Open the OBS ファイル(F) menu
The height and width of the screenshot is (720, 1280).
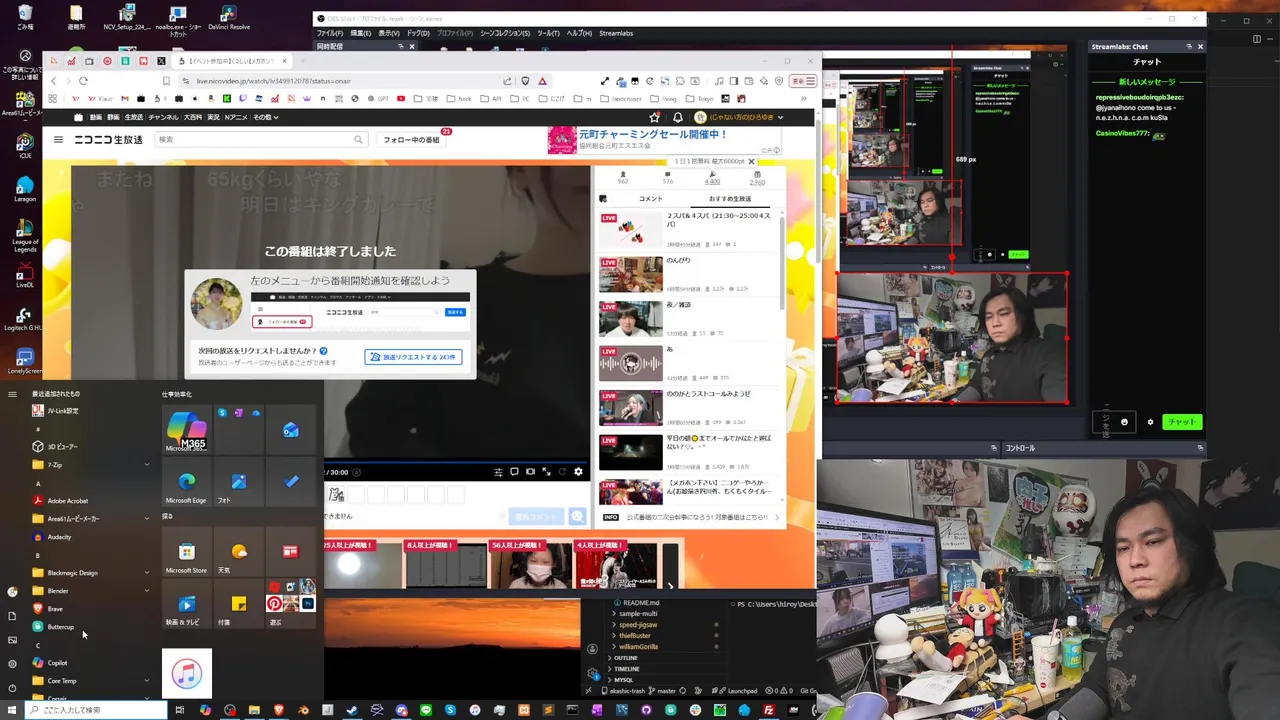pyautogui.click(x=329, y=33)
